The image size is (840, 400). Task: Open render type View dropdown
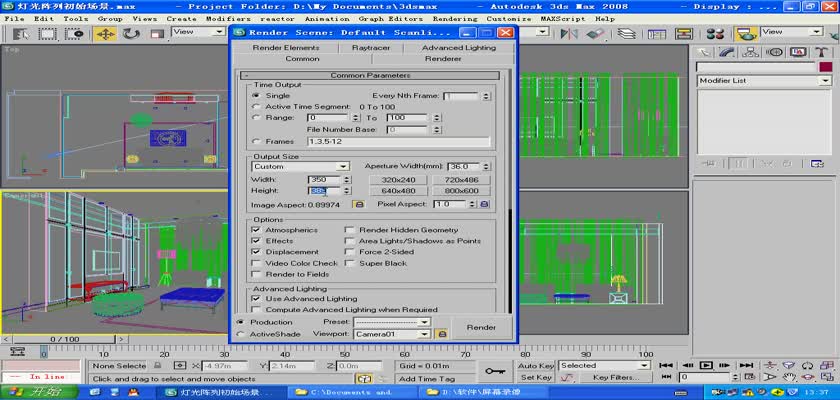[x=792, y=32]
